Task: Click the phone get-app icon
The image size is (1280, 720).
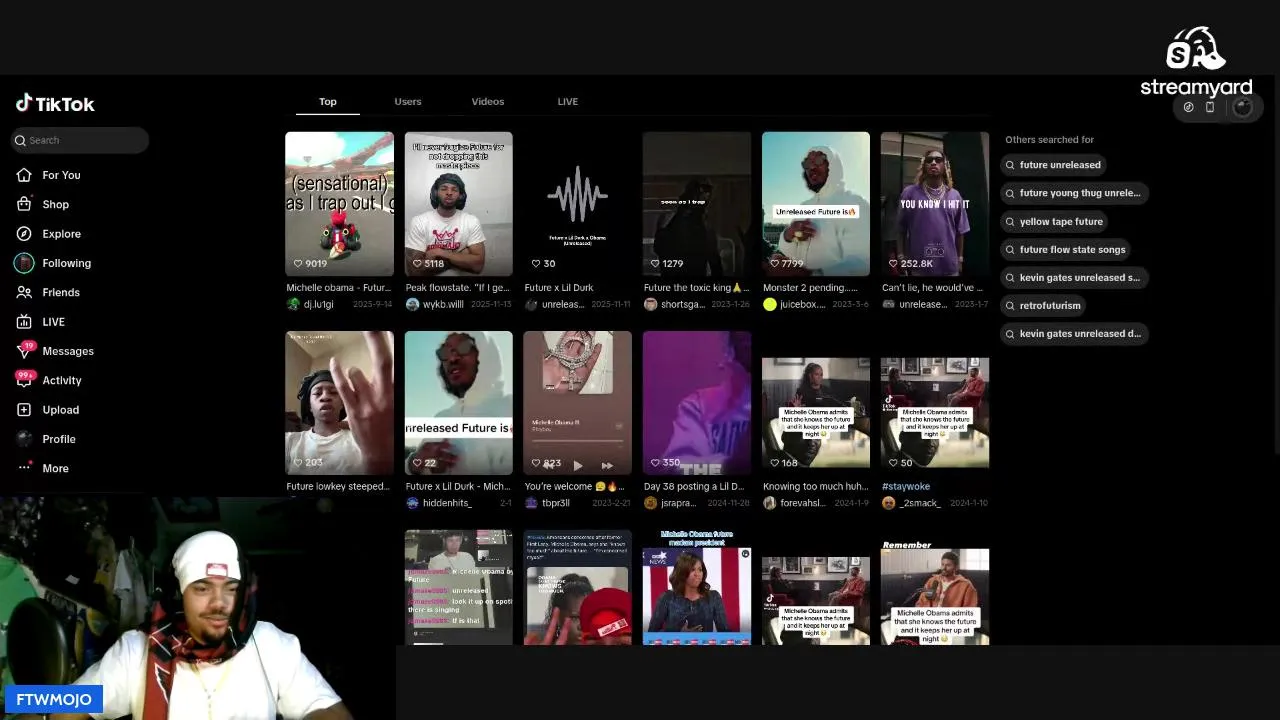Action: tap(1210, 107)
